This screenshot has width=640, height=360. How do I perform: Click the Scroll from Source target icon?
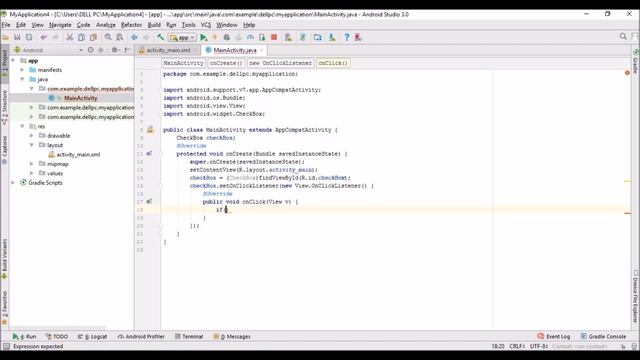point(90,50)
